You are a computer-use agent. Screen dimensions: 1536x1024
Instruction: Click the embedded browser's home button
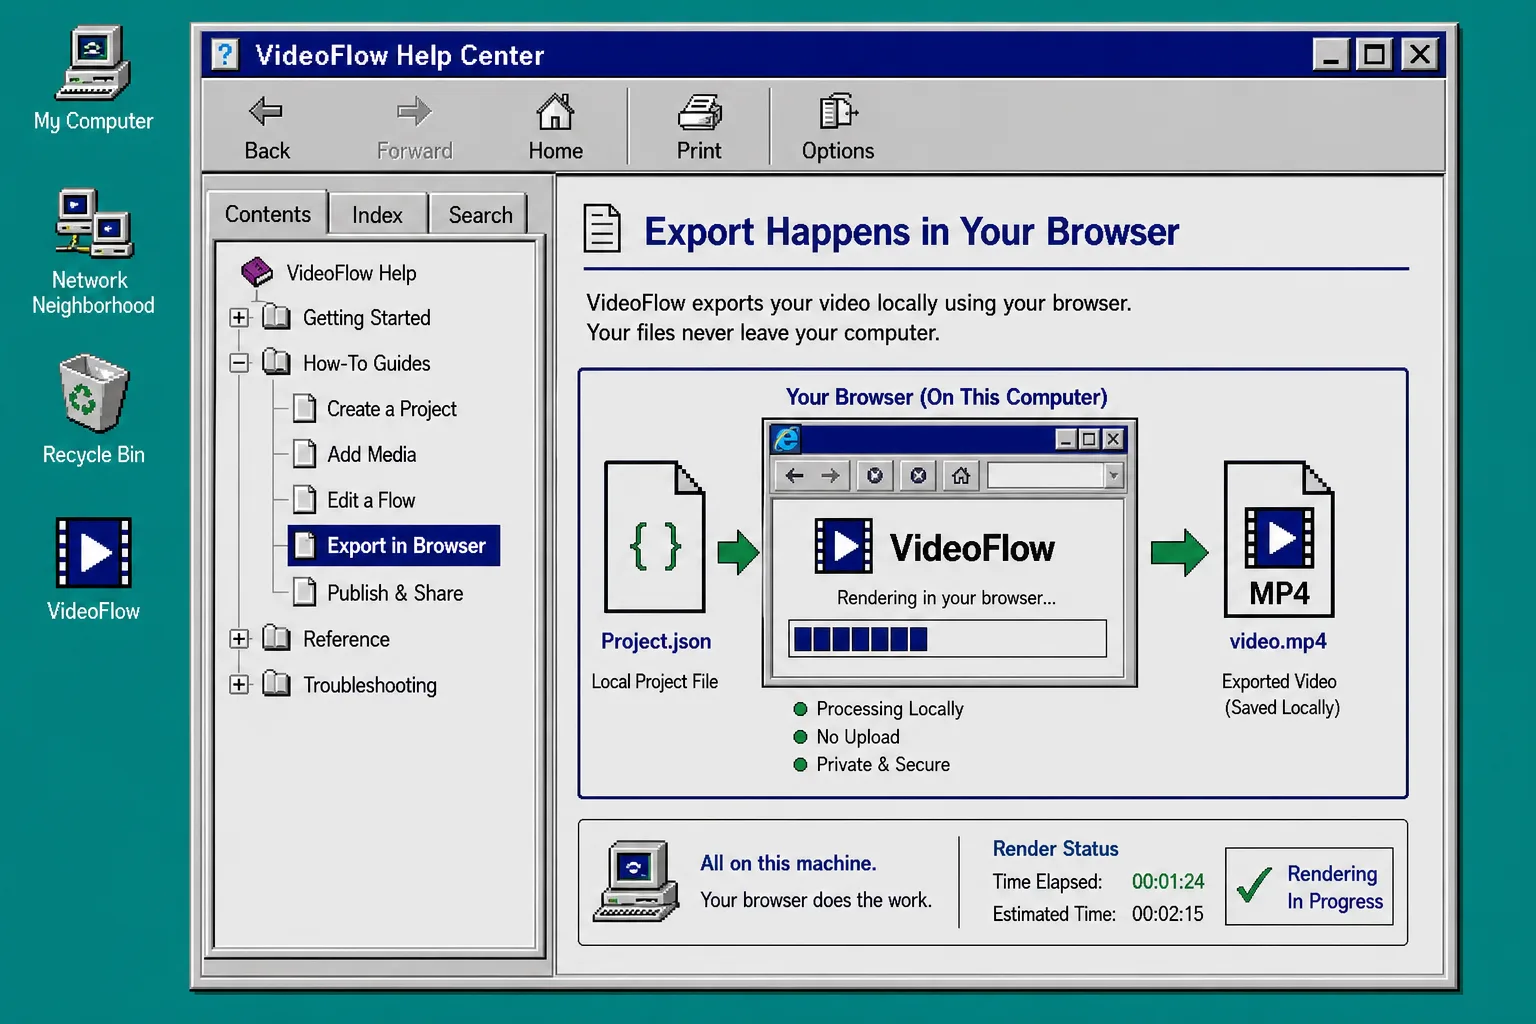[x=961, y=475]
